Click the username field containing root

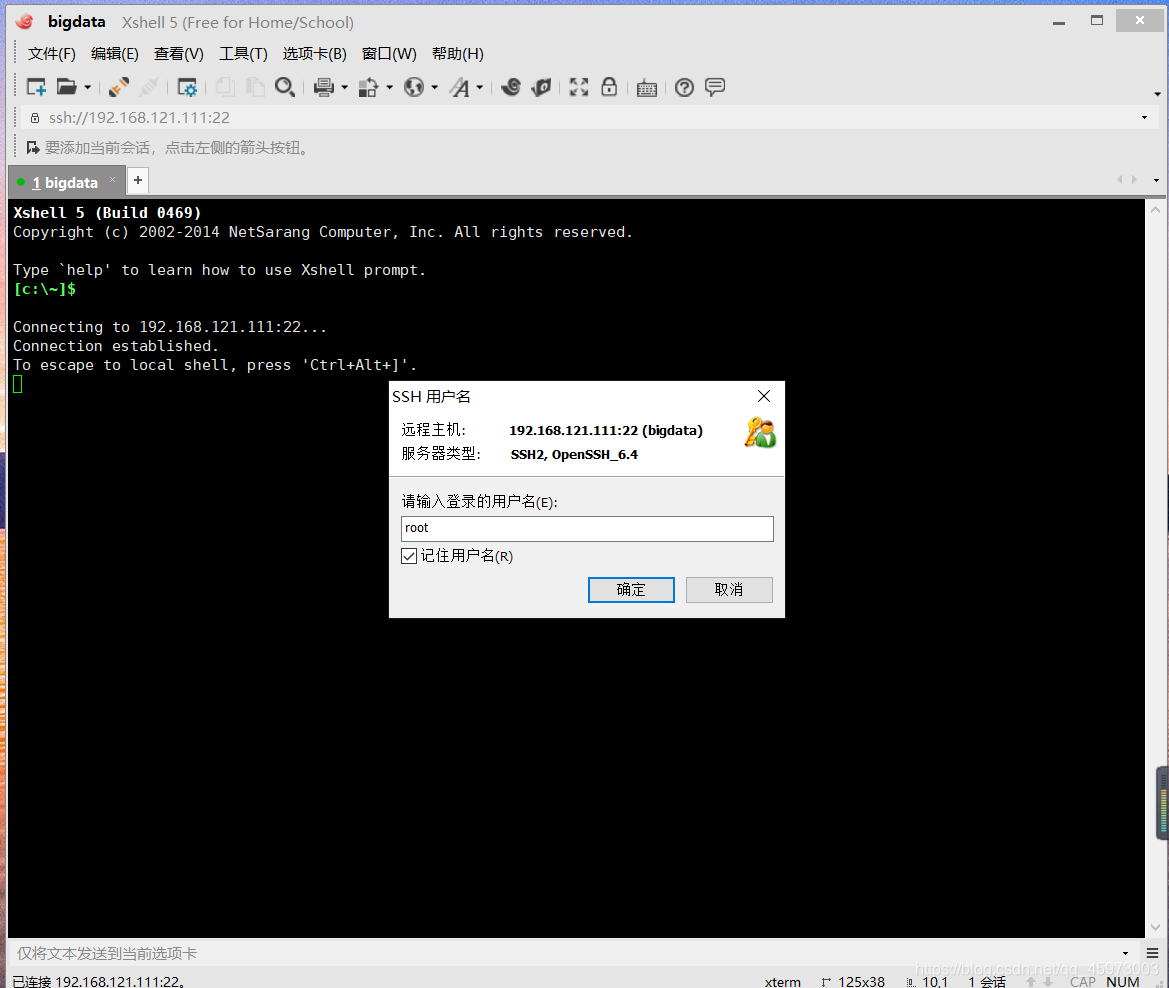[x=587, y=529]
